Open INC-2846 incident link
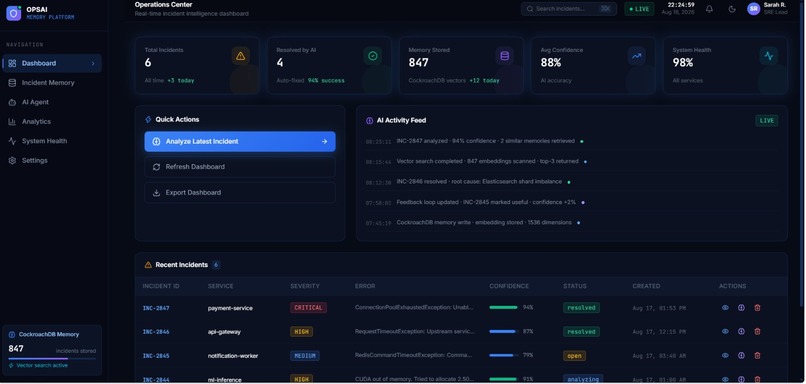 pyautogui.click(x=156, y=332)
